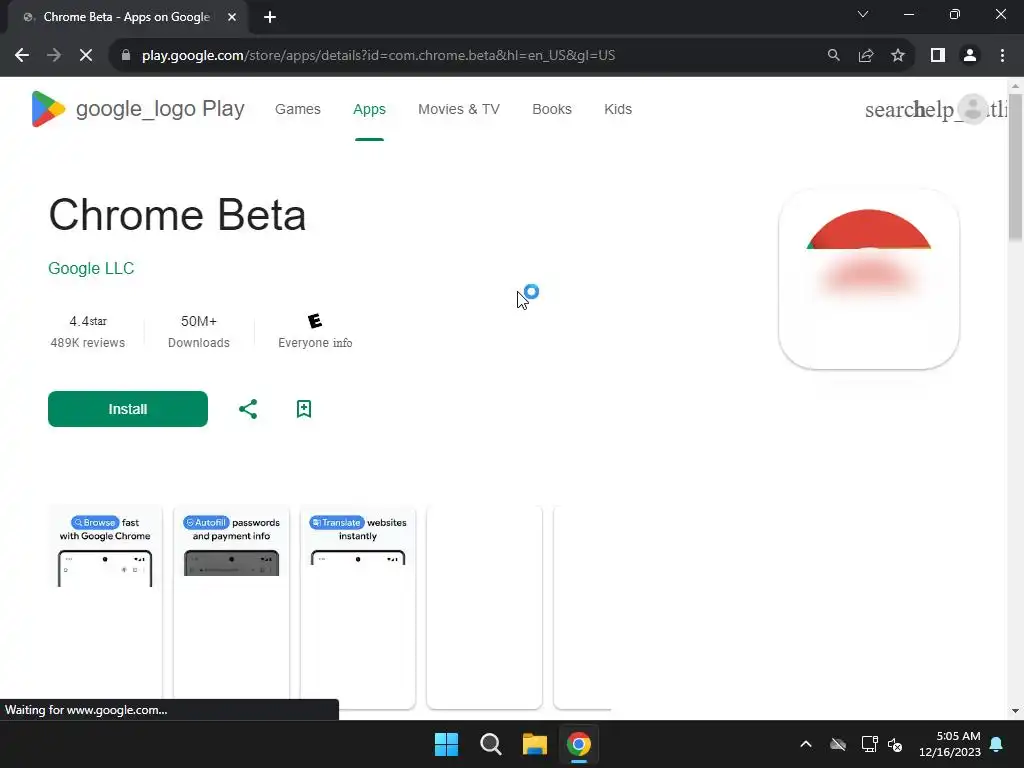
Task: Click the Everyone rating E icon
Action: point(315,321)
